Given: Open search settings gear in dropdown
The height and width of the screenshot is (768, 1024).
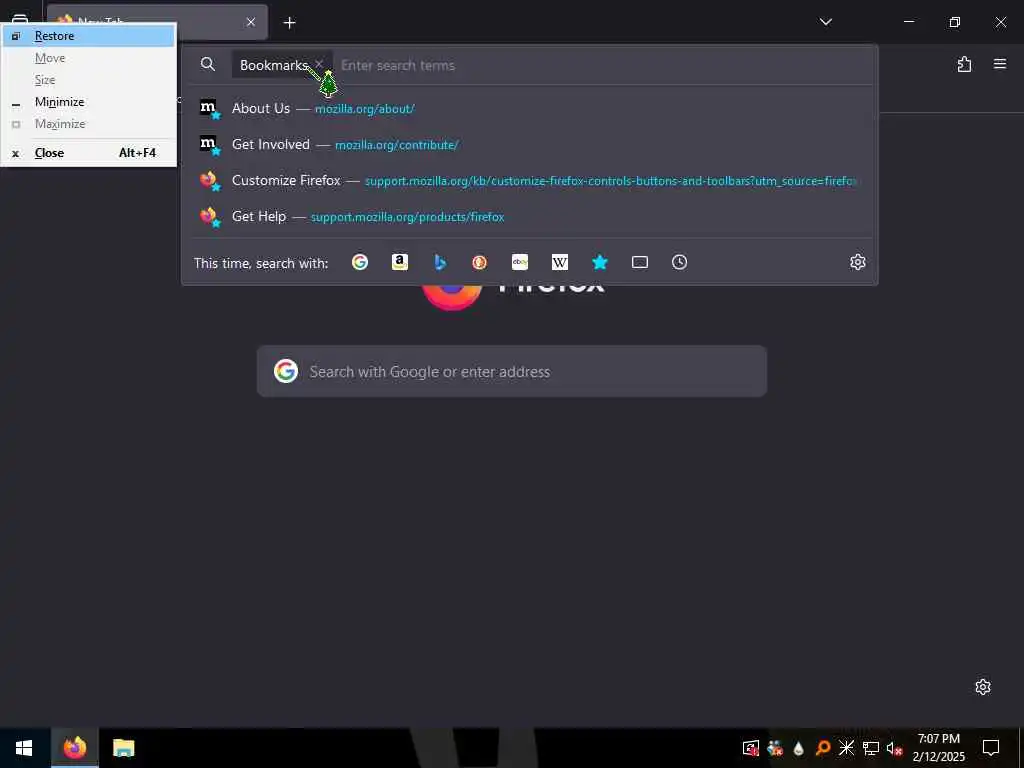Looking at the screenshot, I should click(x=857, y=262).
